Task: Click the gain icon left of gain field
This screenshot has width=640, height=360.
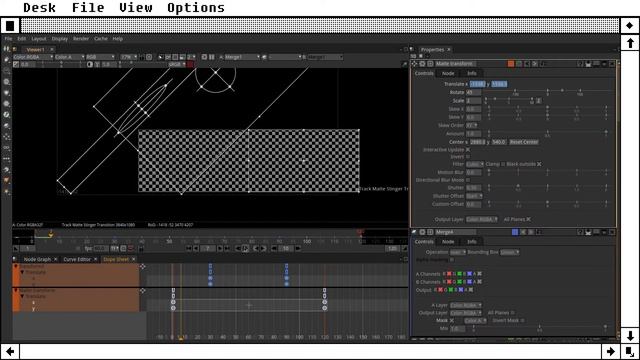Action: tap(16, 64)
